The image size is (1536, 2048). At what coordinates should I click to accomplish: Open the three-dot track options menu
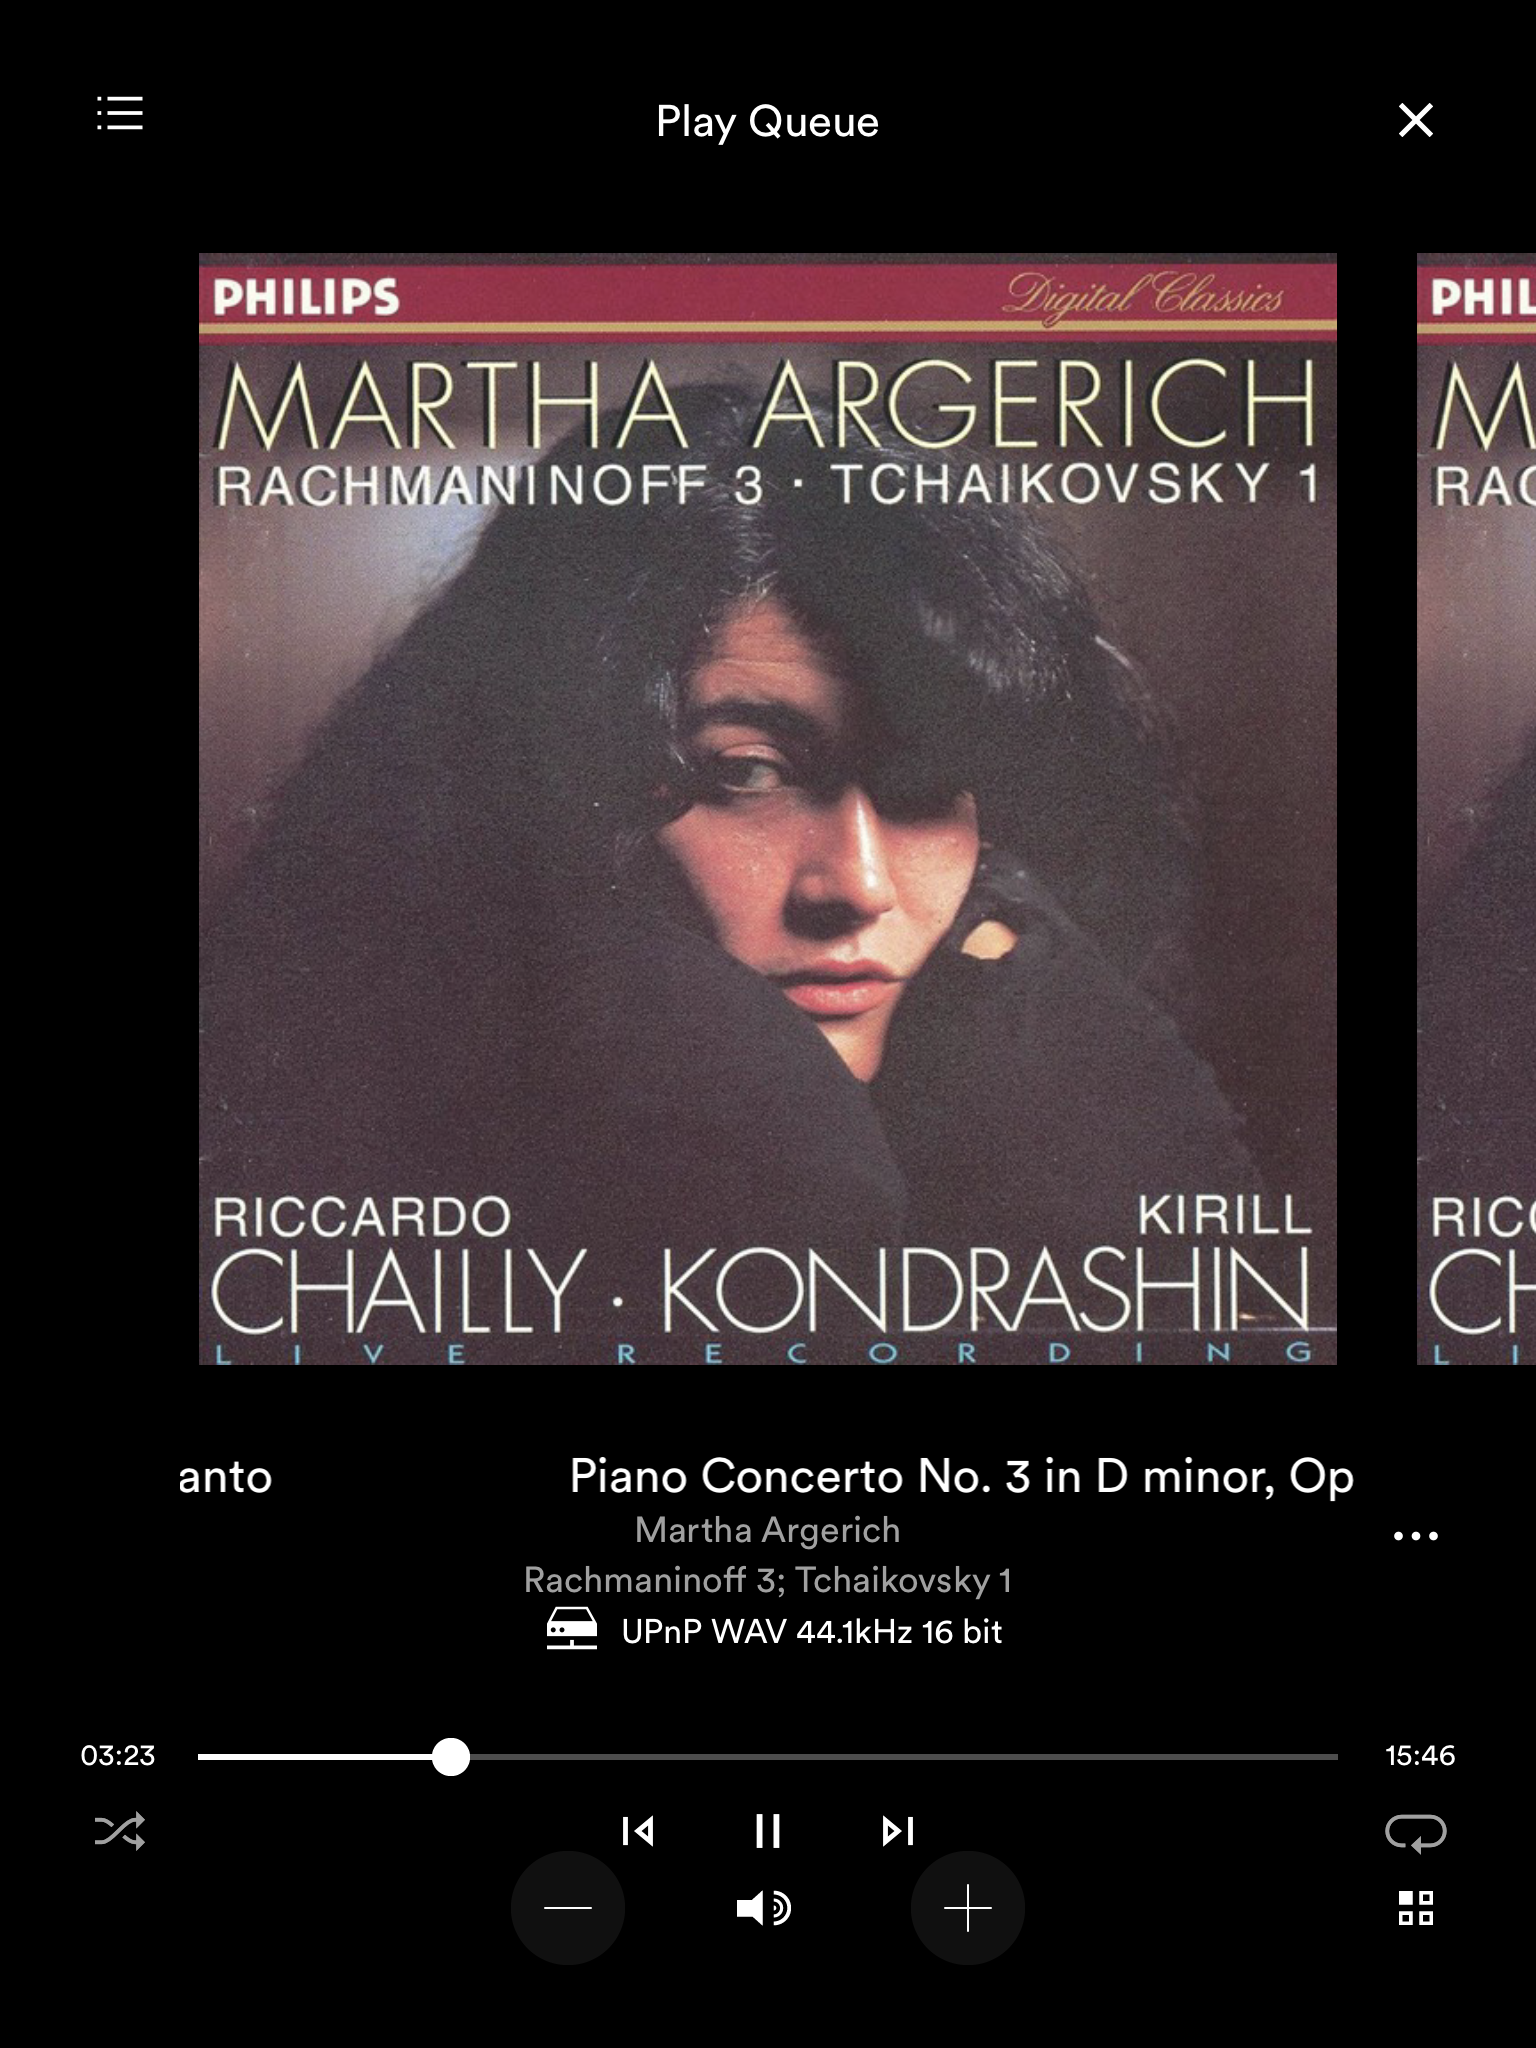coord(1415,1535)
